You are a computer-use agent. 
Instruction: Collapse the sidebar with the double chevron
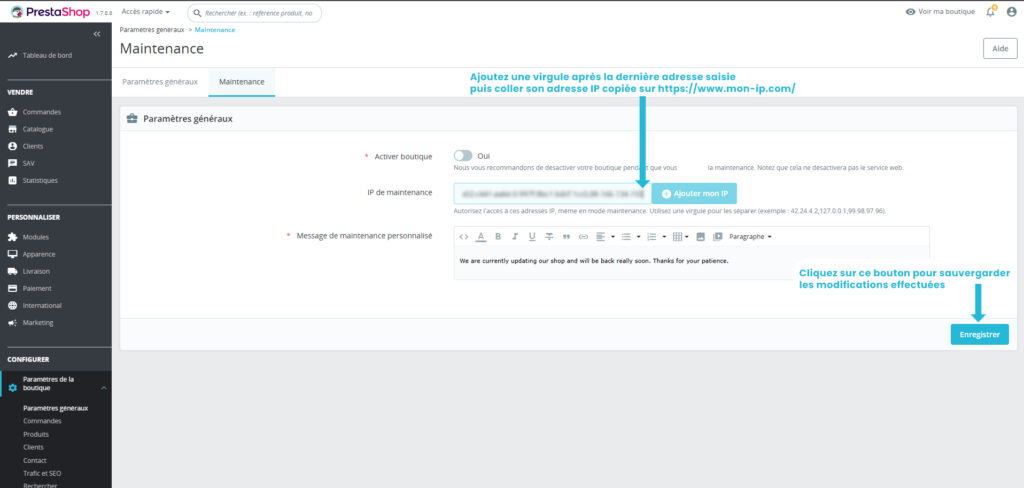[97, 34]
